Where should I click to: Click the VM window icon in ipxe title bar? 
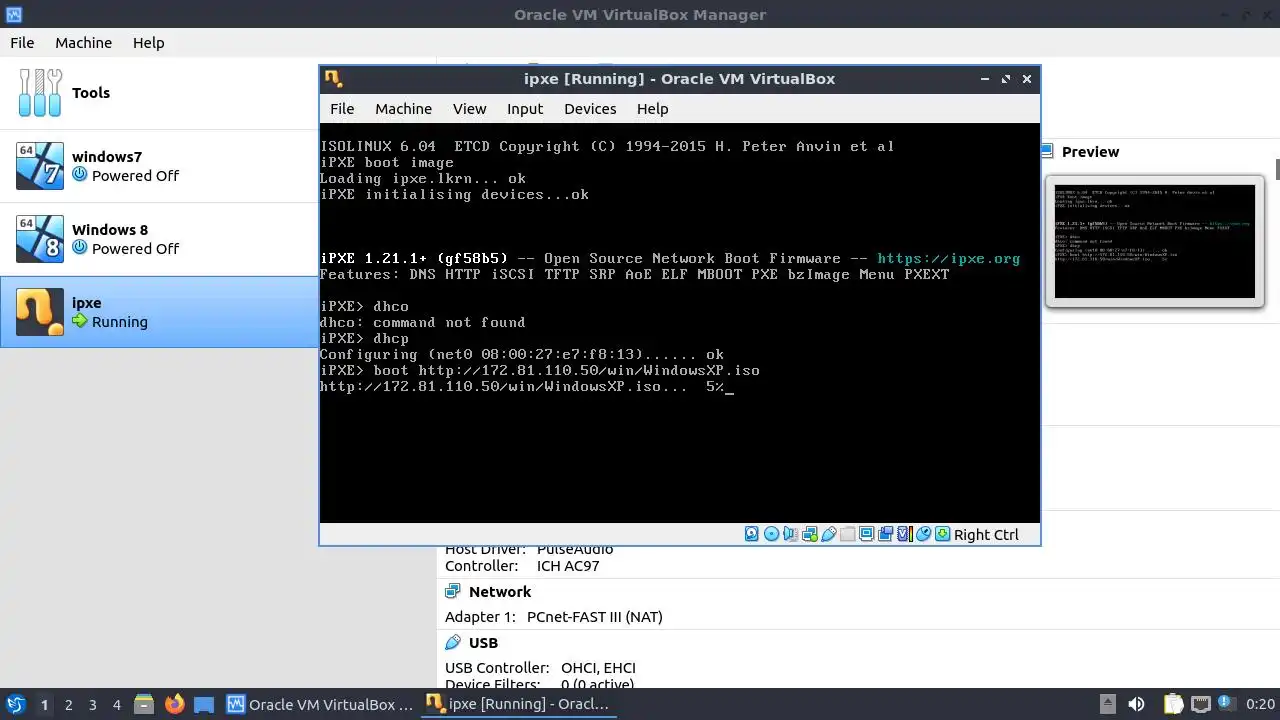(333, 78)
